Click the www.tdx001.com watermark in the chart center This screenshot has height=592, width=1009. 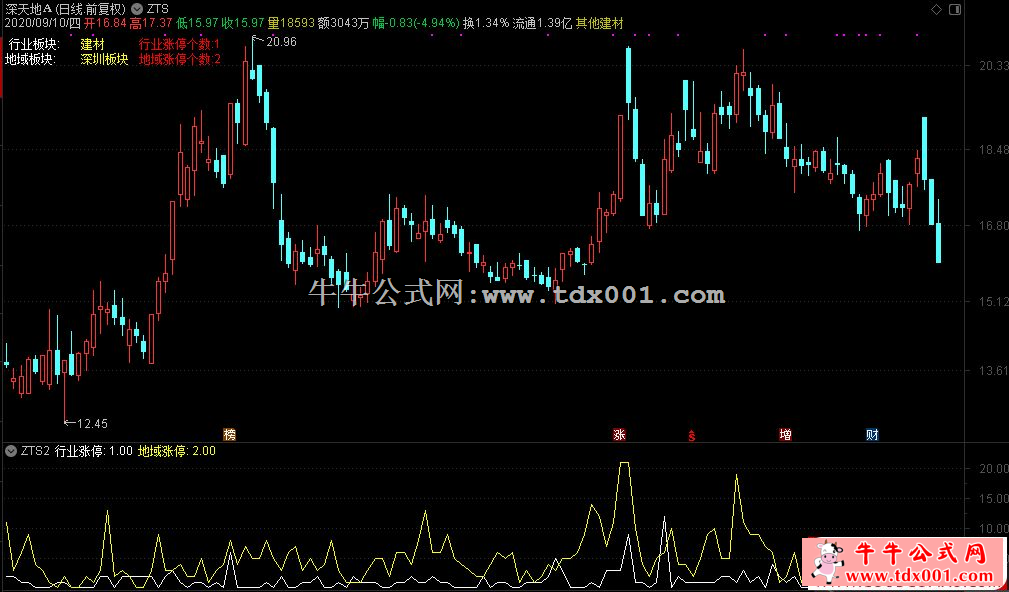pyautogui.click(x=604, y=295)
